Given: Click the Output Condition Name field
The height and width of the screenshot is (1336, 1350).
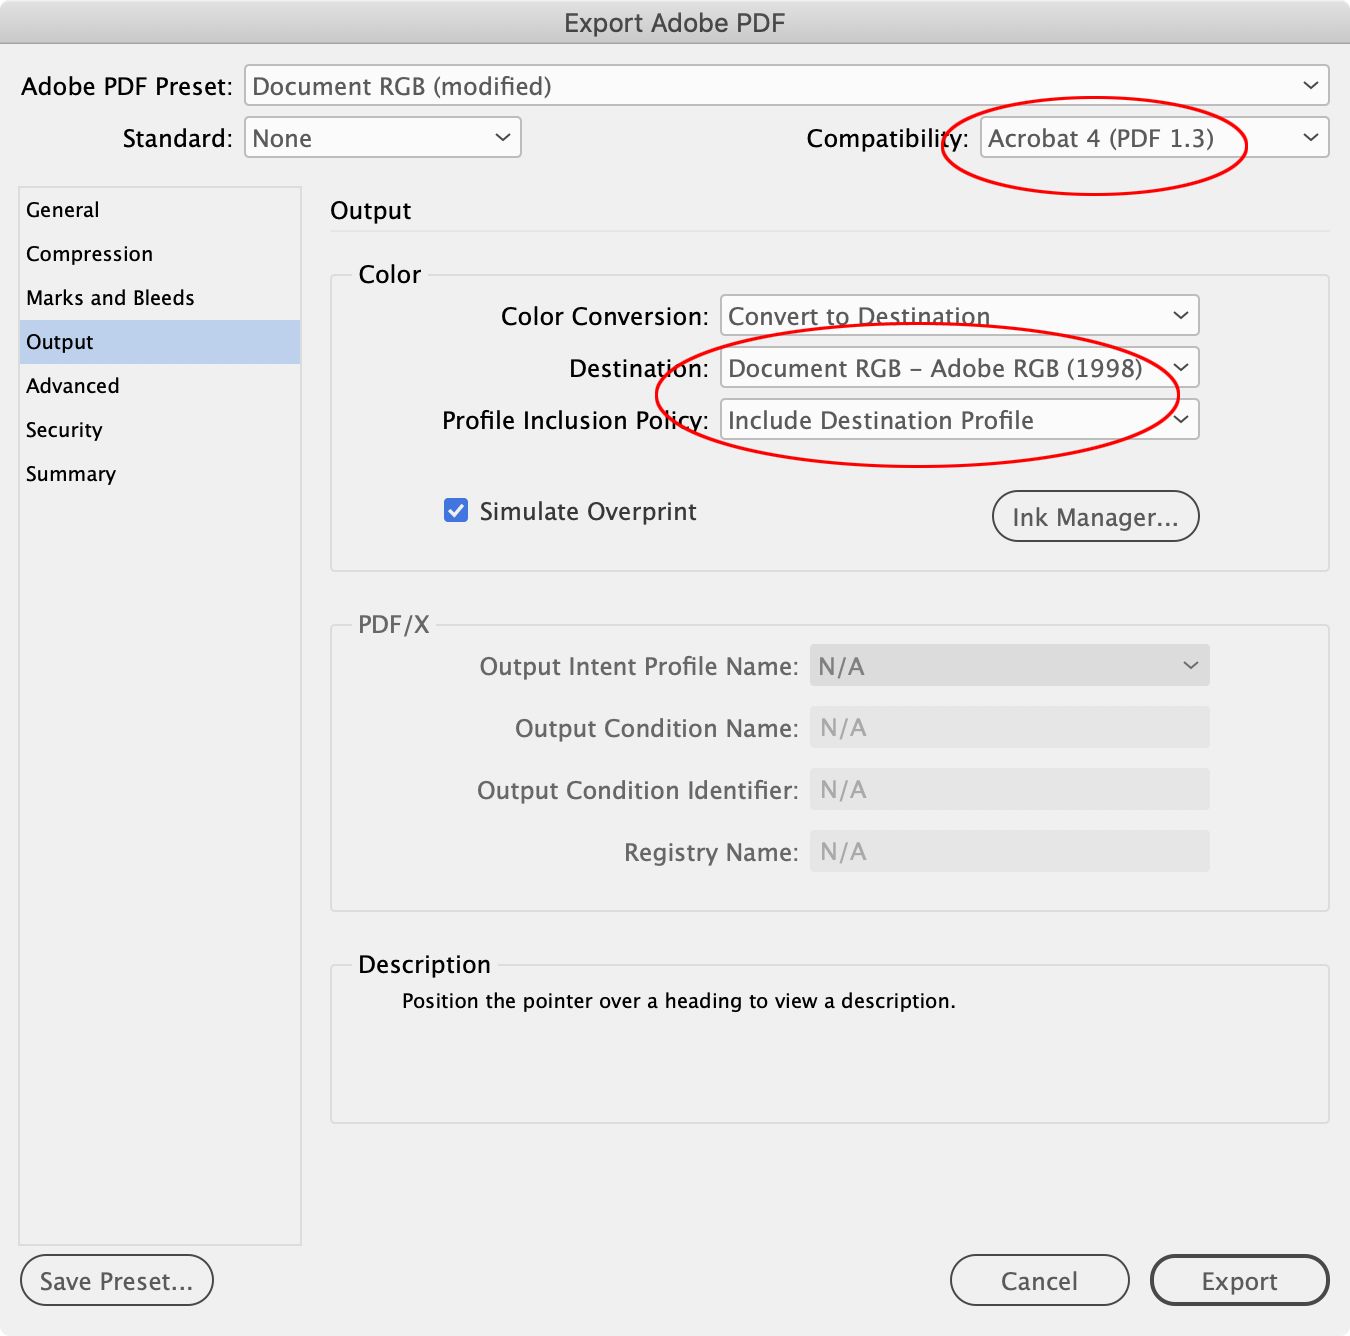Looking at the screenshot, I should point(1008,727).
